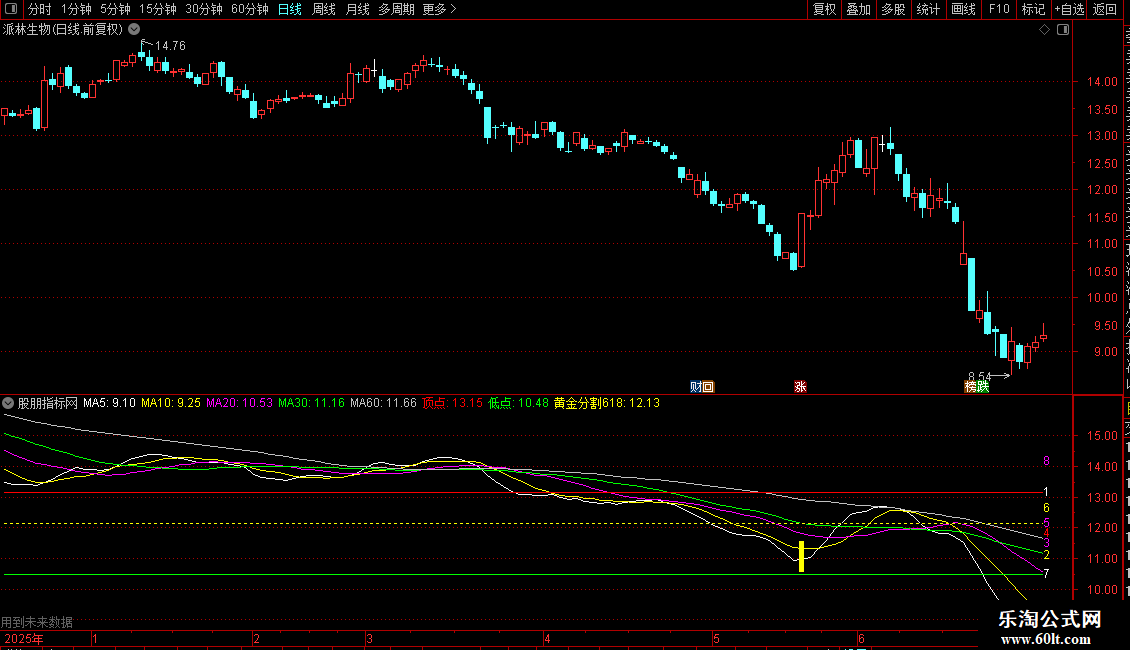This screenshot has height=650, width=1130.
Task: Click the 8.54 low price label
Action: 979,376
